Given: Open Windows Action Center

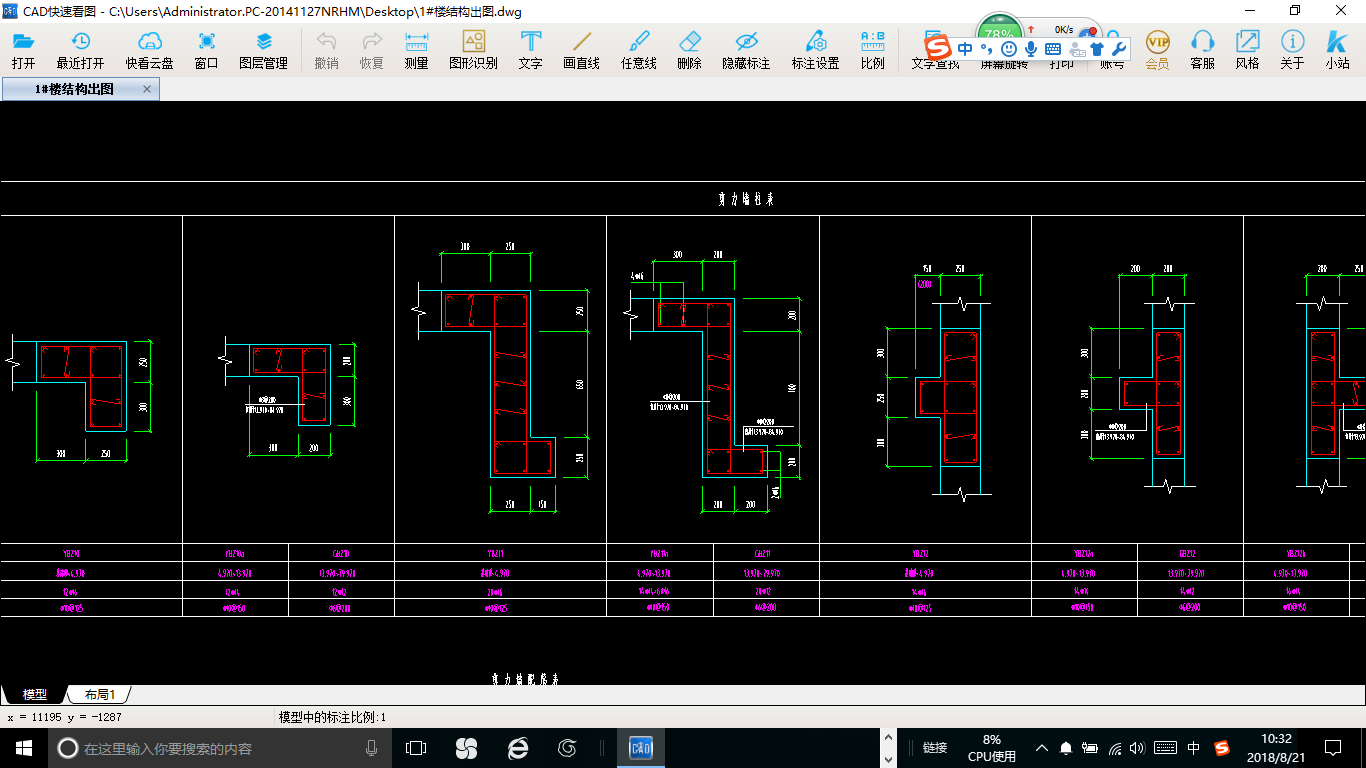Looking at the screenshot, I should point(1333,748).
